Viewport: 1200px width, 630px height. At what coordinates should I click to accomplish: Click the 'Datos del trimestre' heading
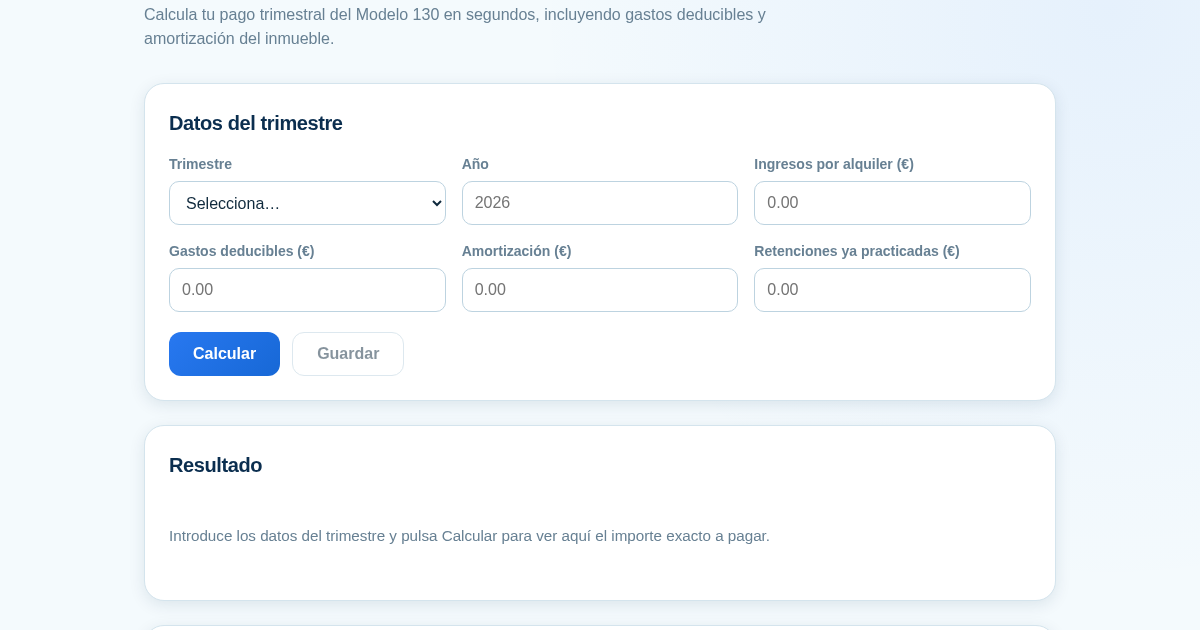(256, 123)
